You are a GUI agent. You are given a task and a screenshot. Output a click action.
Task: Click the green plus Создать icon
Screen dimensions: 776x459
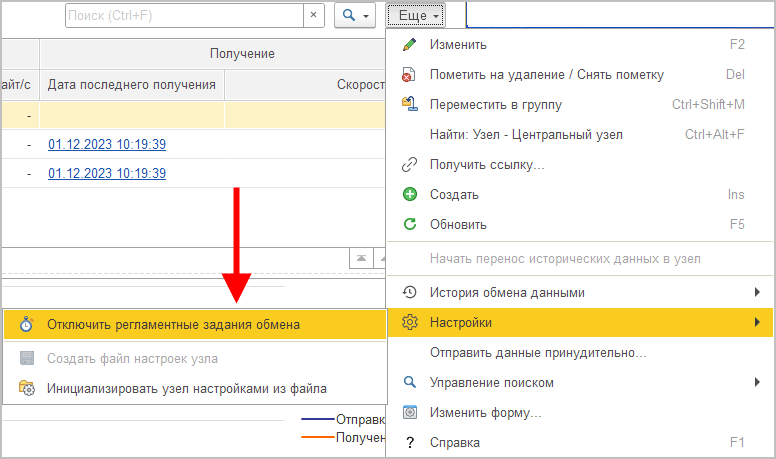click(409, 195)
